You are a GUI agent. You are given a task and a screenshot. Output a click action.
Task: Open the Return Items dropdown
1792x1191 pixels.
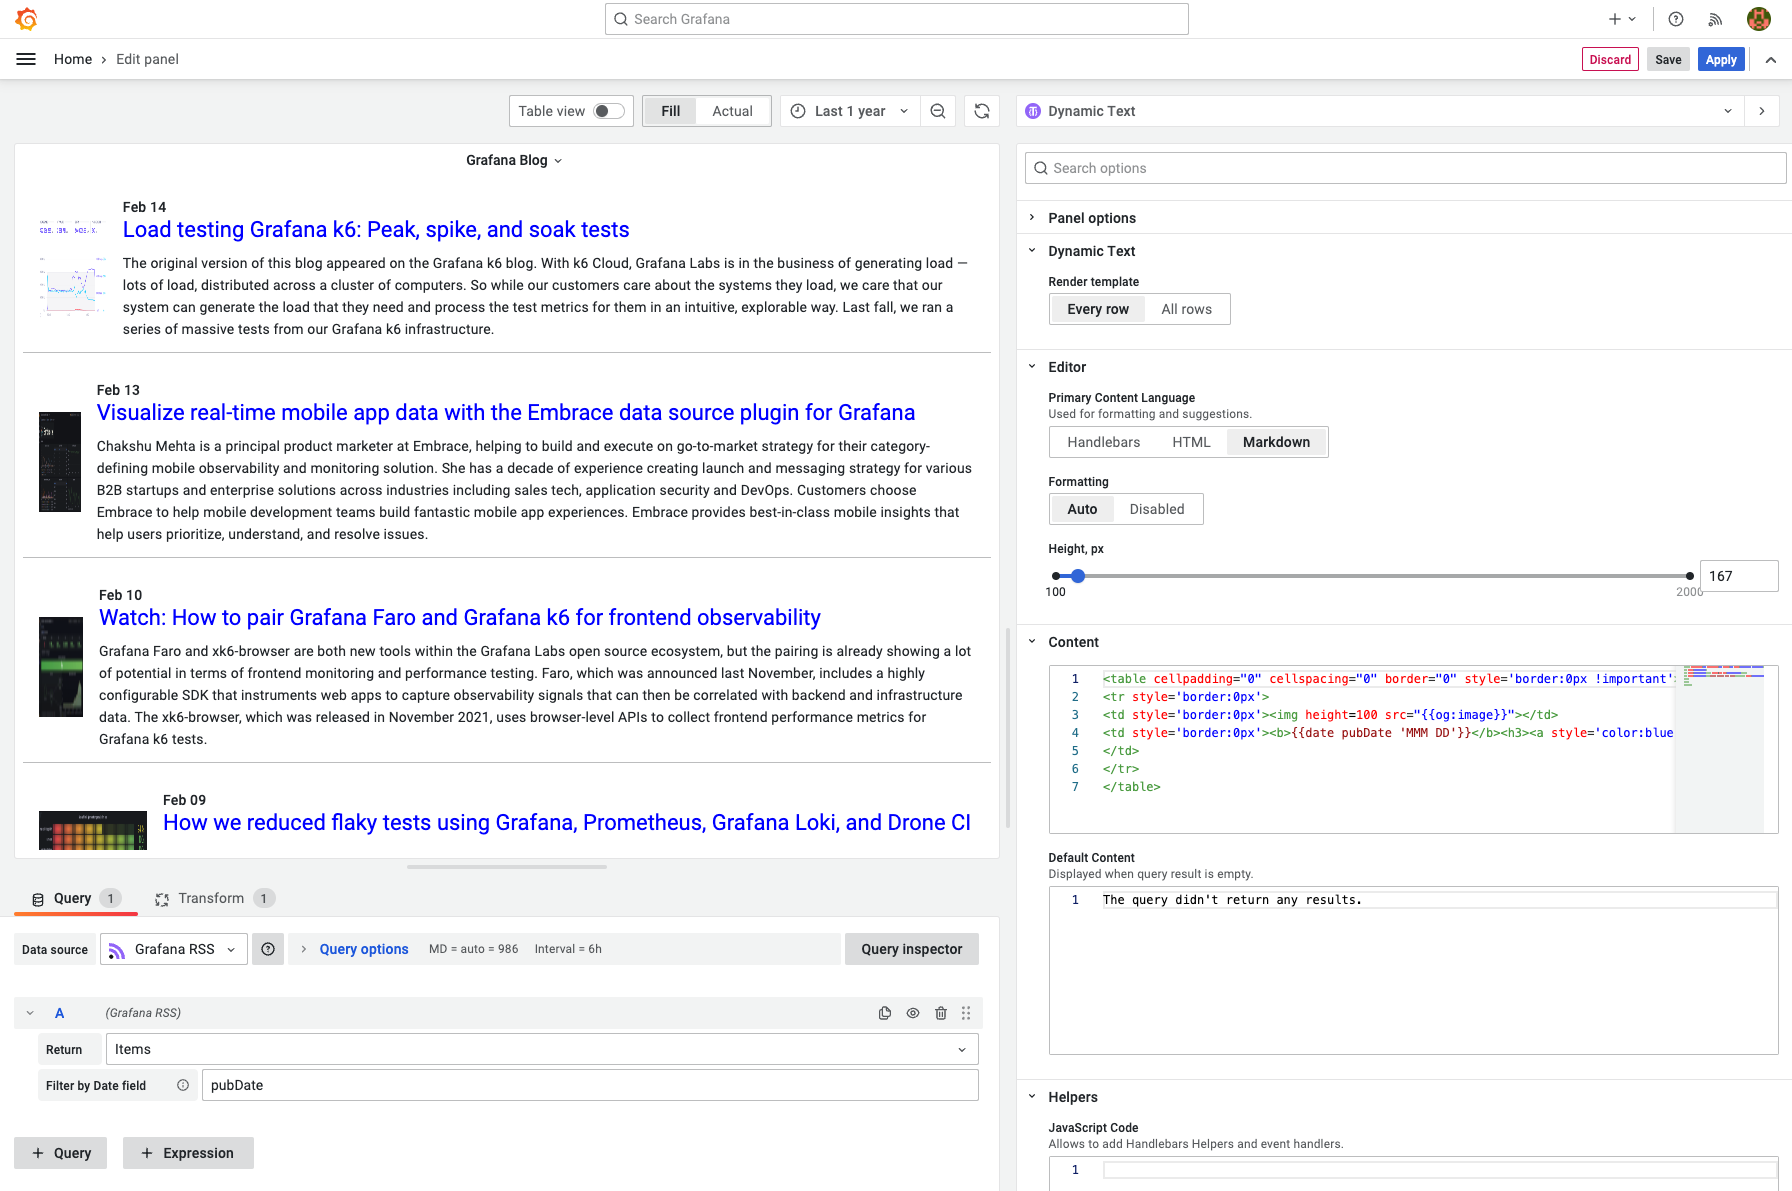[x=542, y=1049]
